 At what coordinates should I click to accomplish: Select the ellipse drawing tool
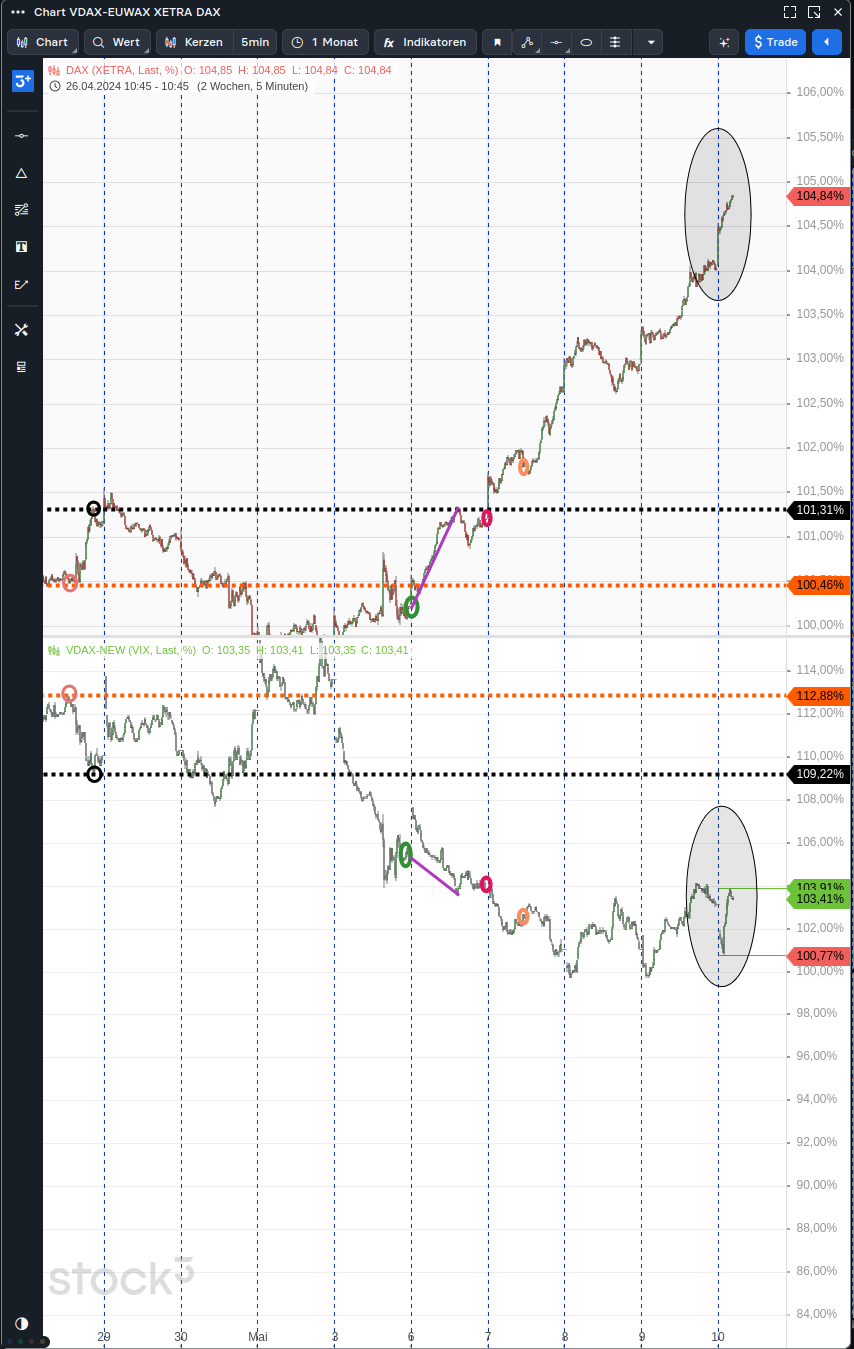[586, 42]
